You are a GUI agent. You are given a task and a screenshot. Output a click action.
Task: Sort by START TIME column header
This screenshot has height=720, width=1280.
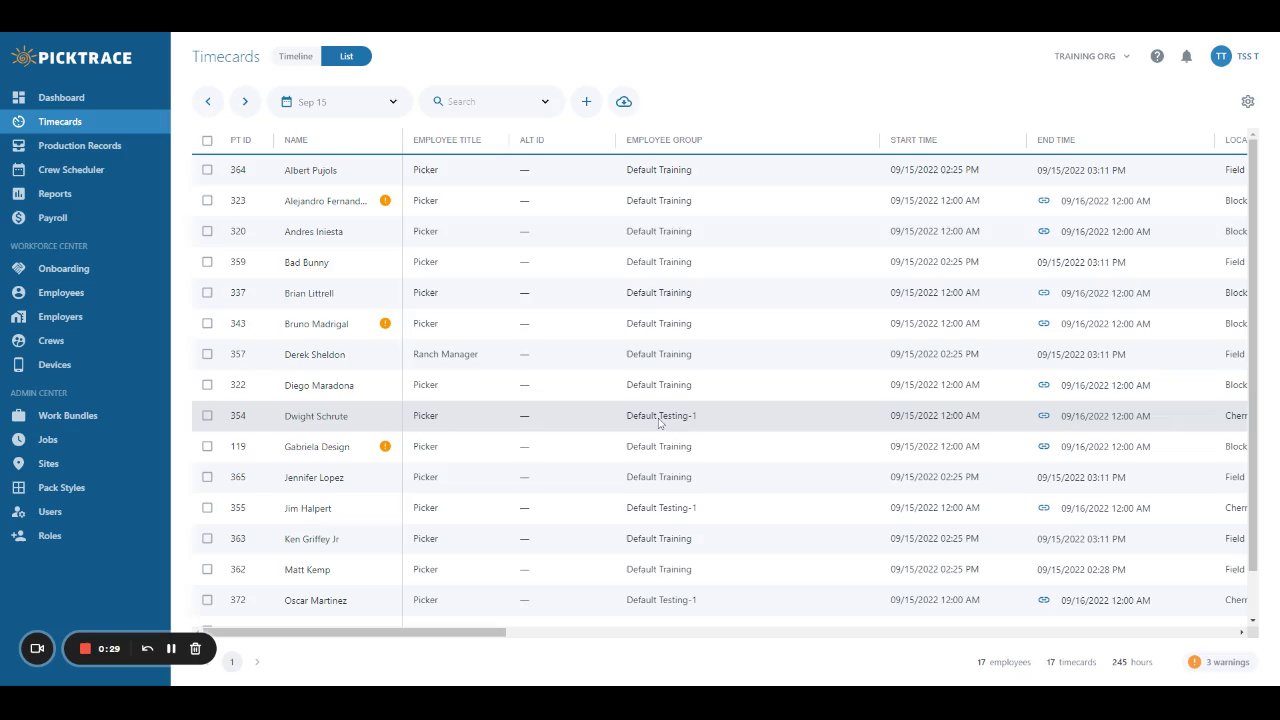[x=913, y=140]
